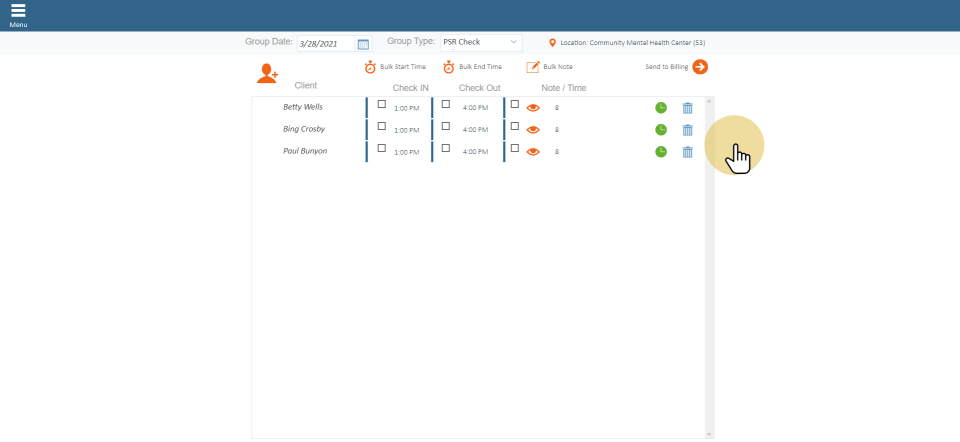Click the location pin for Community Mental Health Center
The height and width of the screenshot is (442, 960).
552,43
